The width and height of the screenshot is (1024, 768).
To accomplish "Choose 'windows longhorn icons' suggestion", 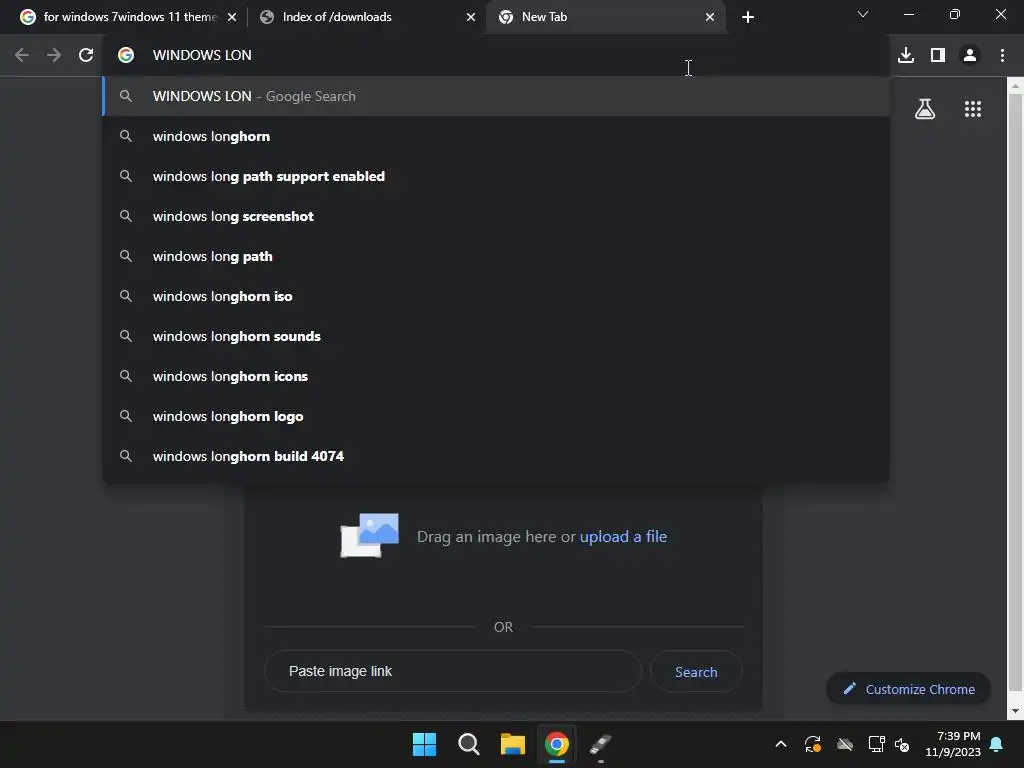I will pyautogui.click(x=496, y=376).
